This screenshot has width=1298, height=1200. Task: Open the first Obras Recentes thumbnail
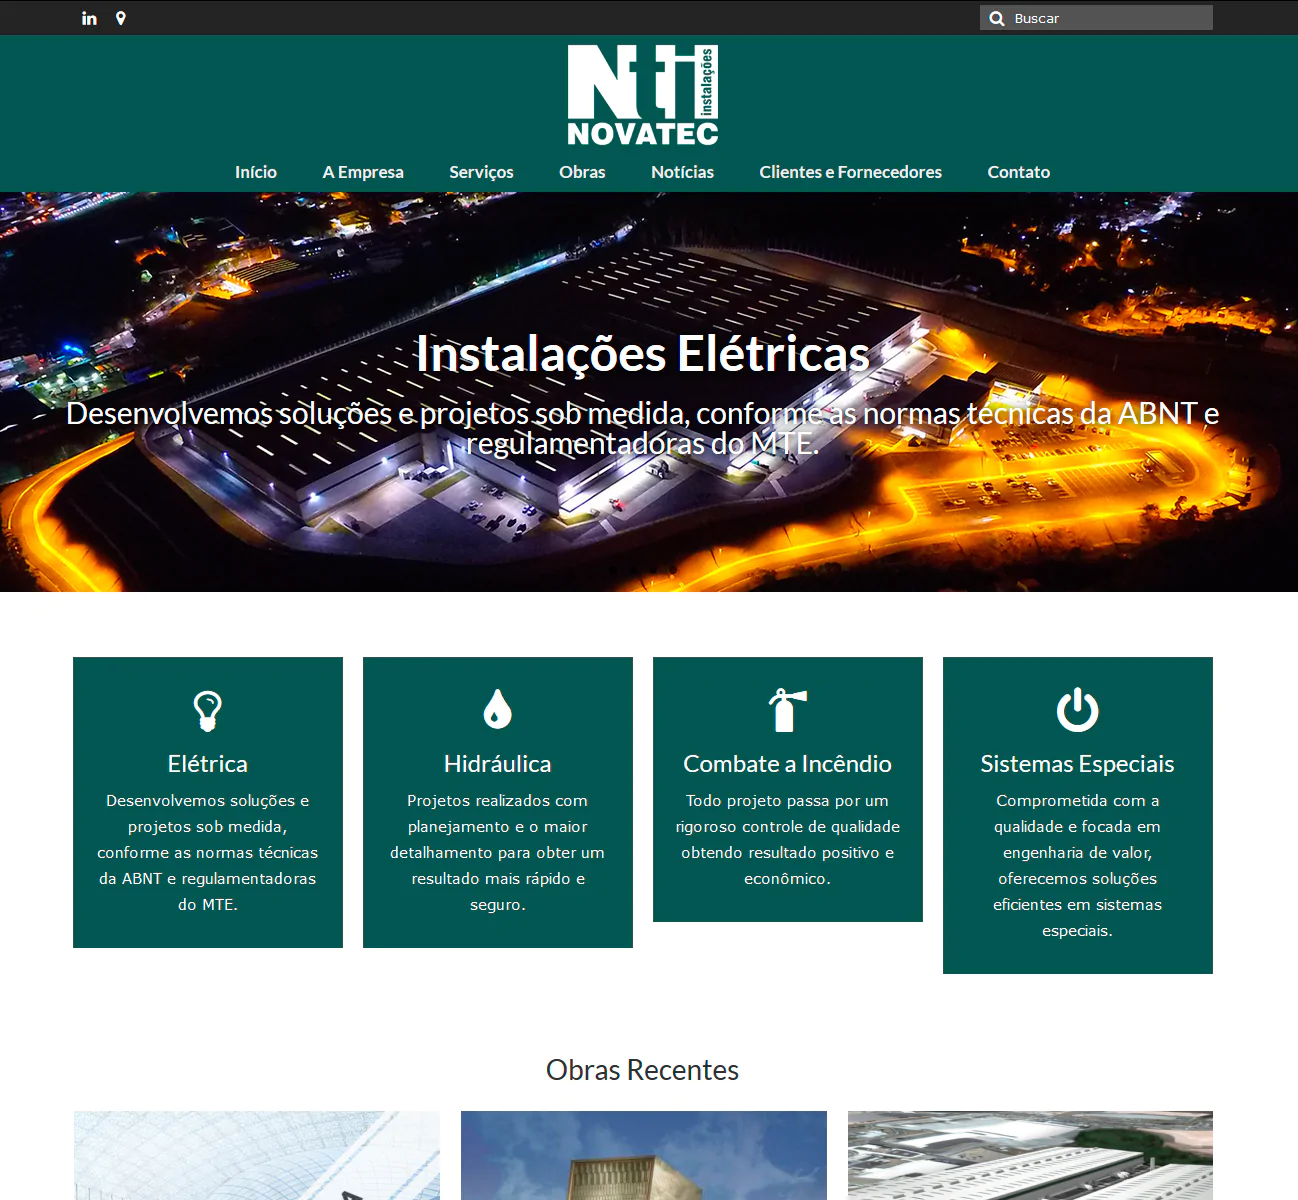click(256, 1155)
